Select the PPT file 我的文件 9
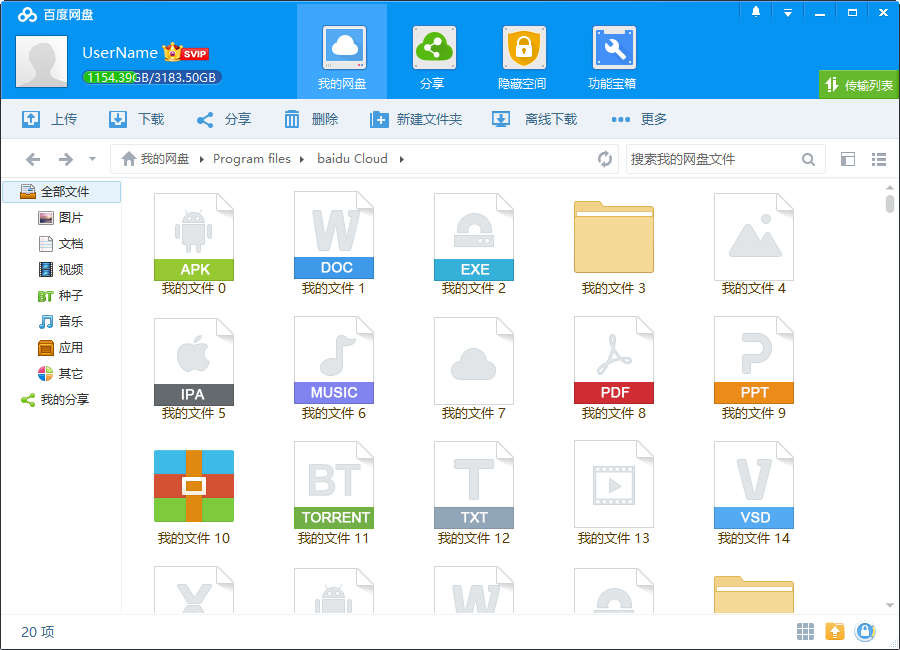 point(754,369)
